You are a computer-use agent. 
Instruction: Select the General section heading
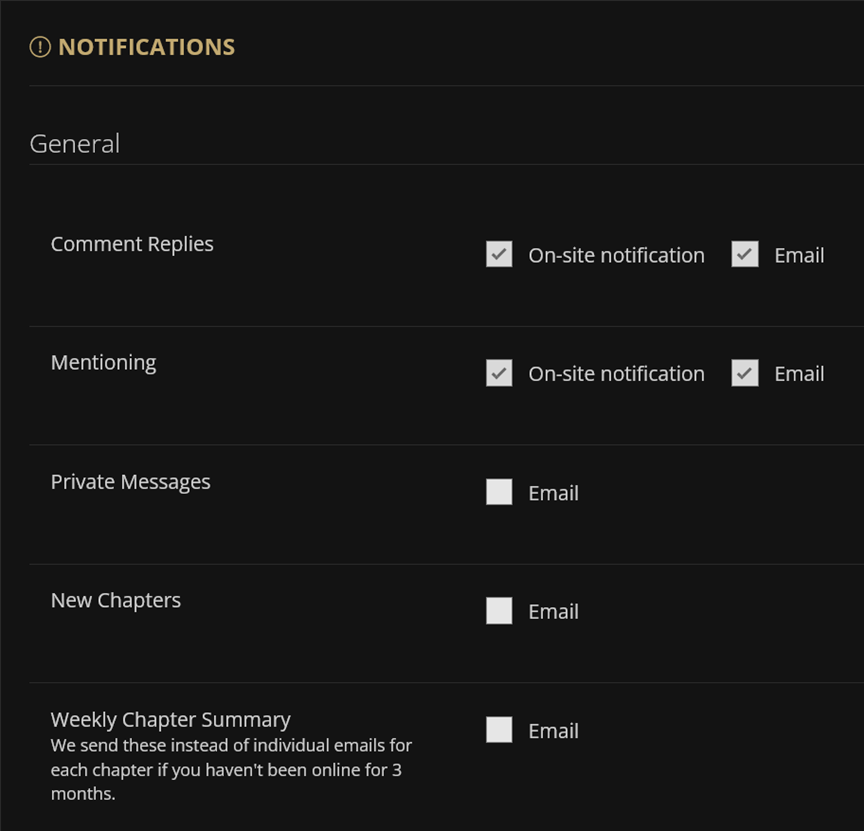pyautogui.click(x=75, y=144)
